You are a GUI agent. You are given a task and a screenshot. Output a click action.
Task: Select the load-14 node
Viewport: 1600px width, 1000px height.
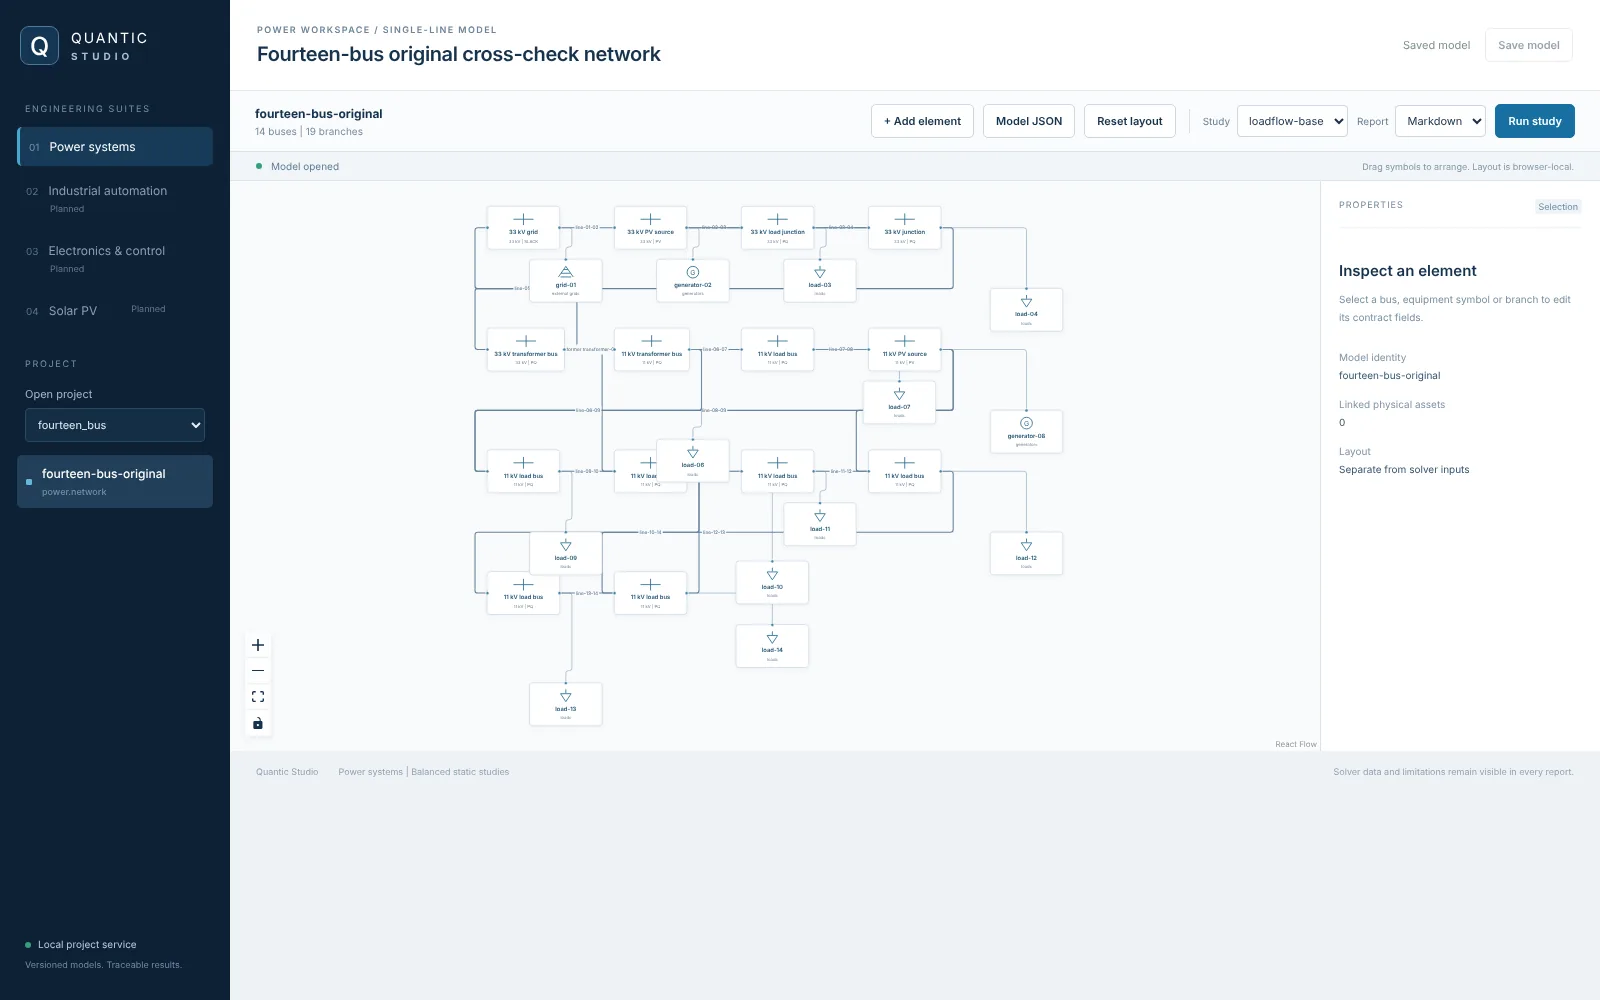point(772,646)
